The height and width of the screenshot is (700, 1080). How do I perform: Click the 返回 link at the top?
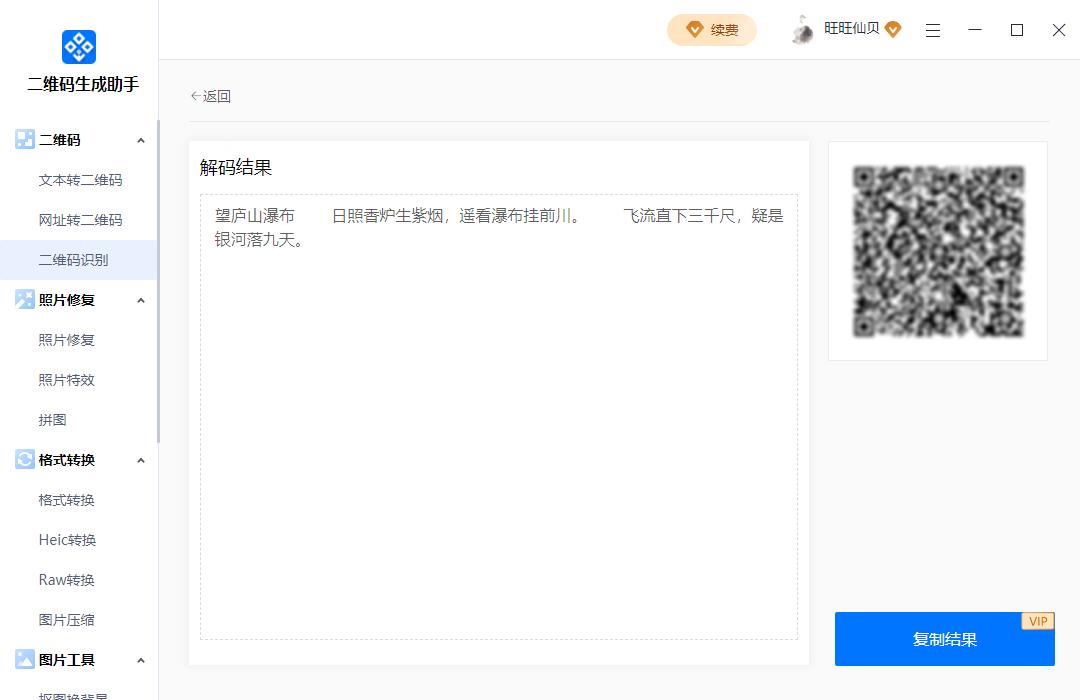[211, 95]
